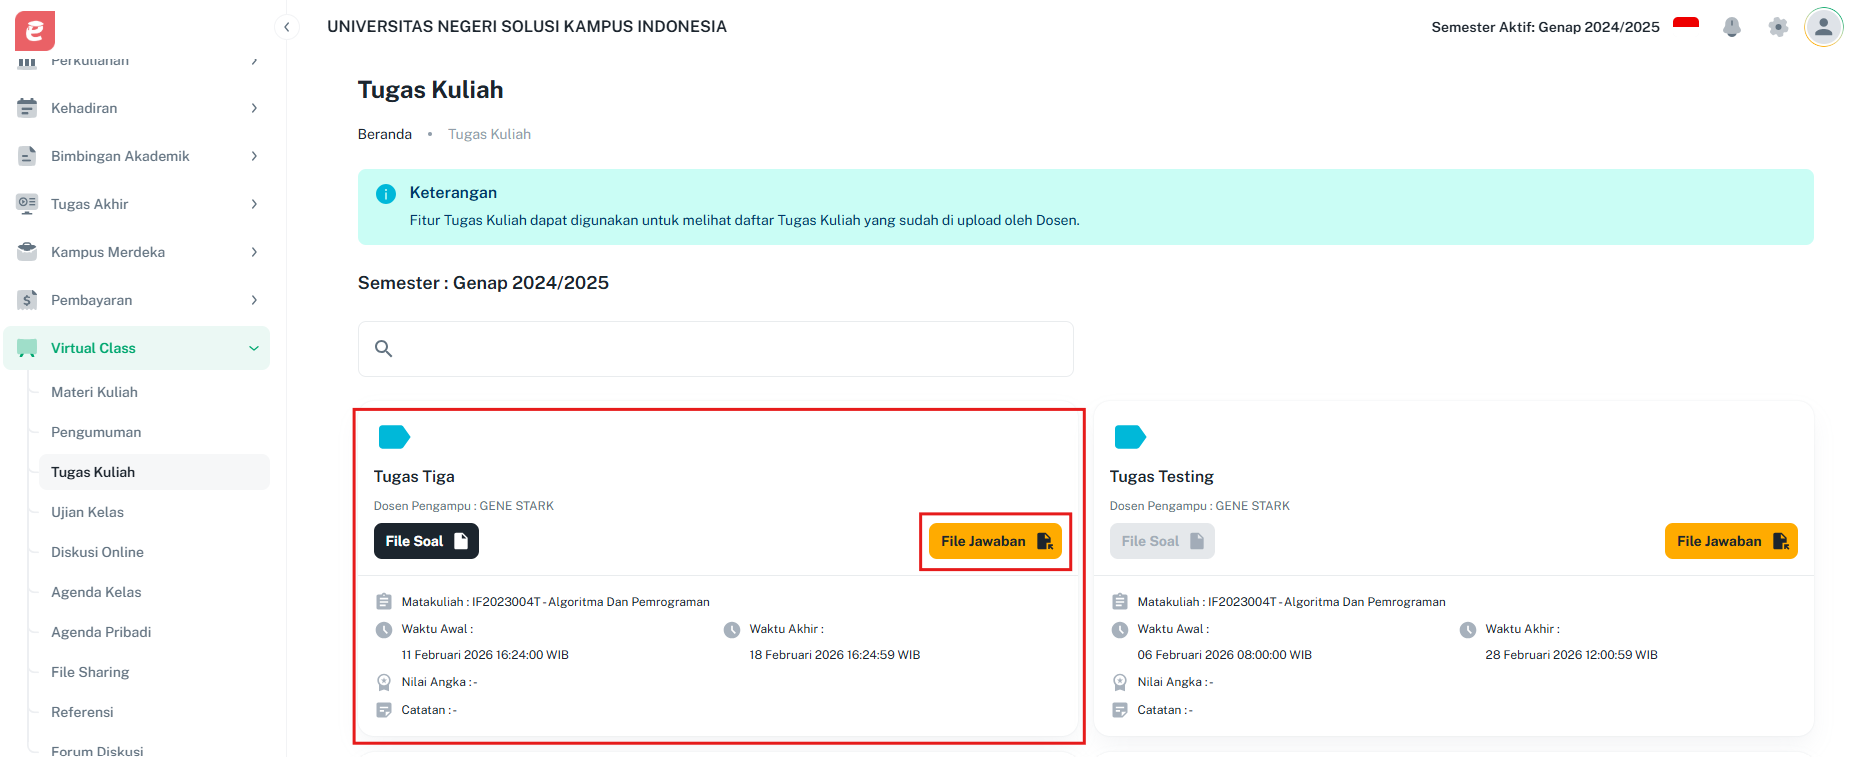This screenshot has height=757, width=1864.
Task: Click disabled File Soal on Tugas Testing
Action: click(1162, 541)
